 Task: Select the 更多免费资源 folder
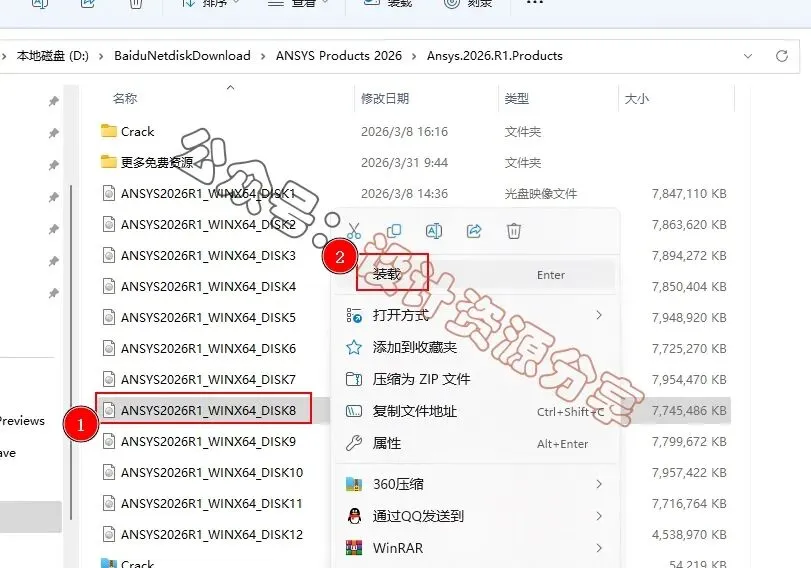(x=147, y=162)
